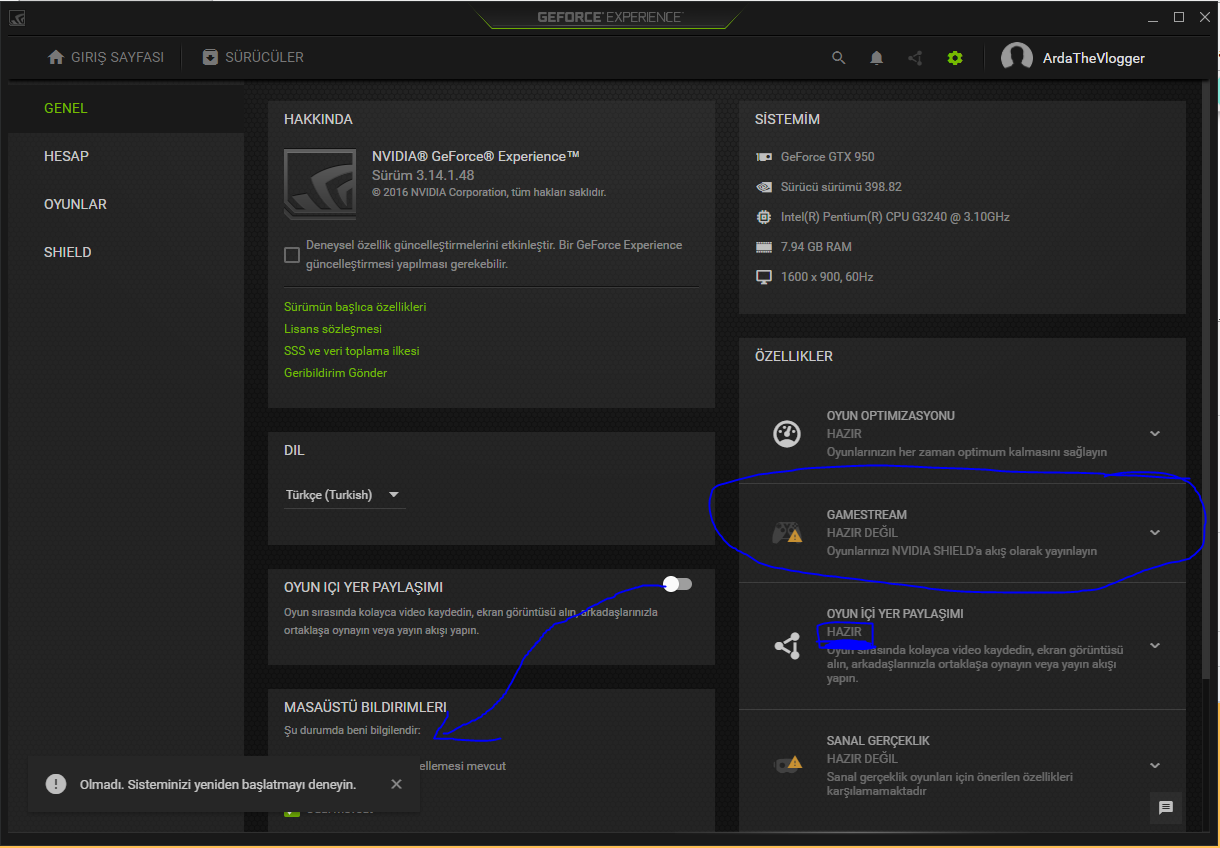Select Genel in the settings sidebar
1220x848 pixels.
[126, 108]
